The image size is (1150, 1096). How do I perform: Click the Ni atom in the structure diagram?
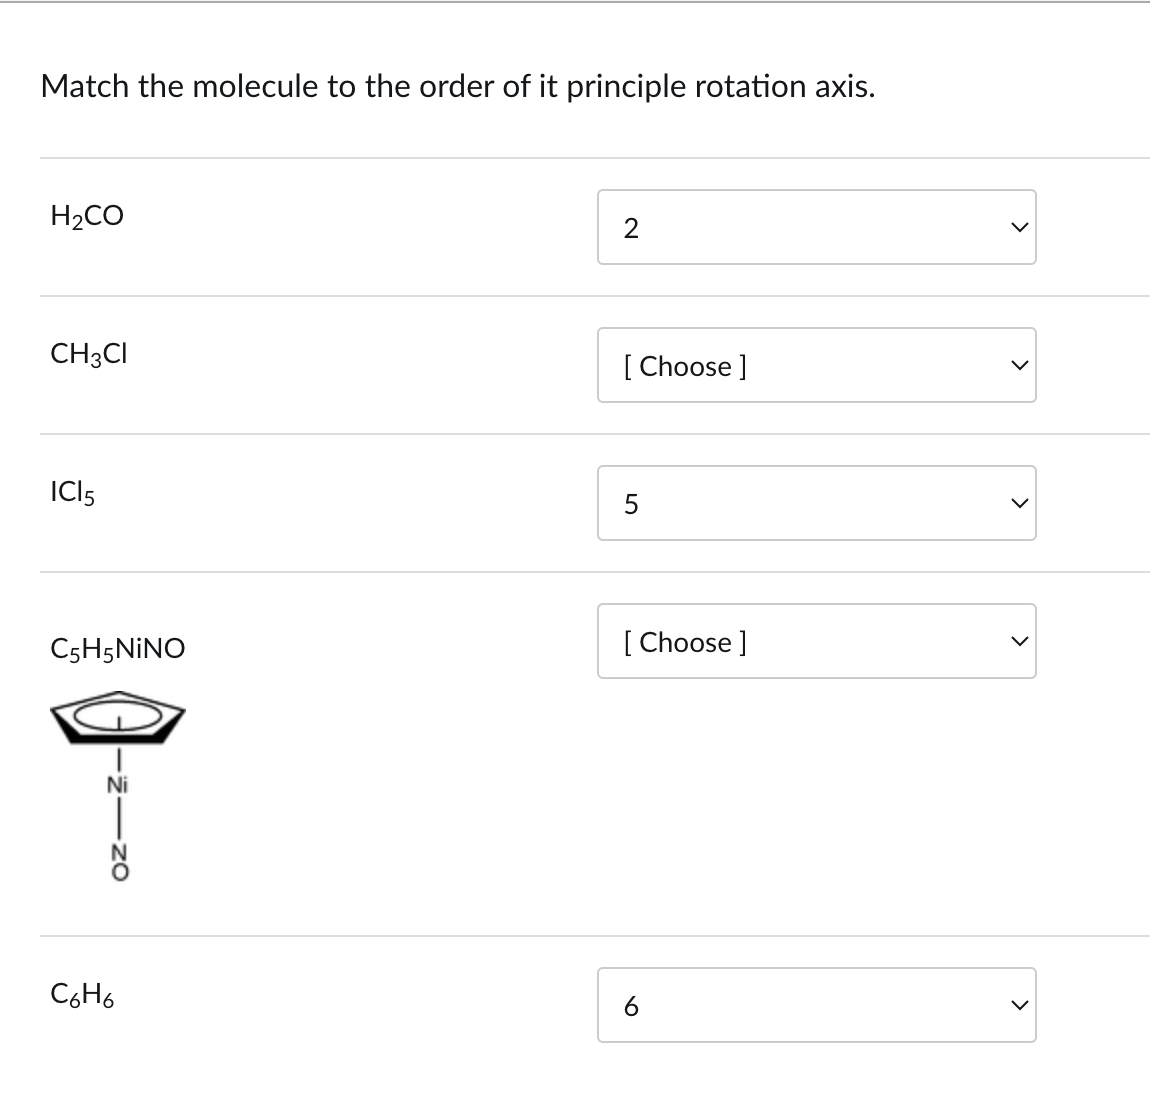pyautogui.click(x=119, y=786)
